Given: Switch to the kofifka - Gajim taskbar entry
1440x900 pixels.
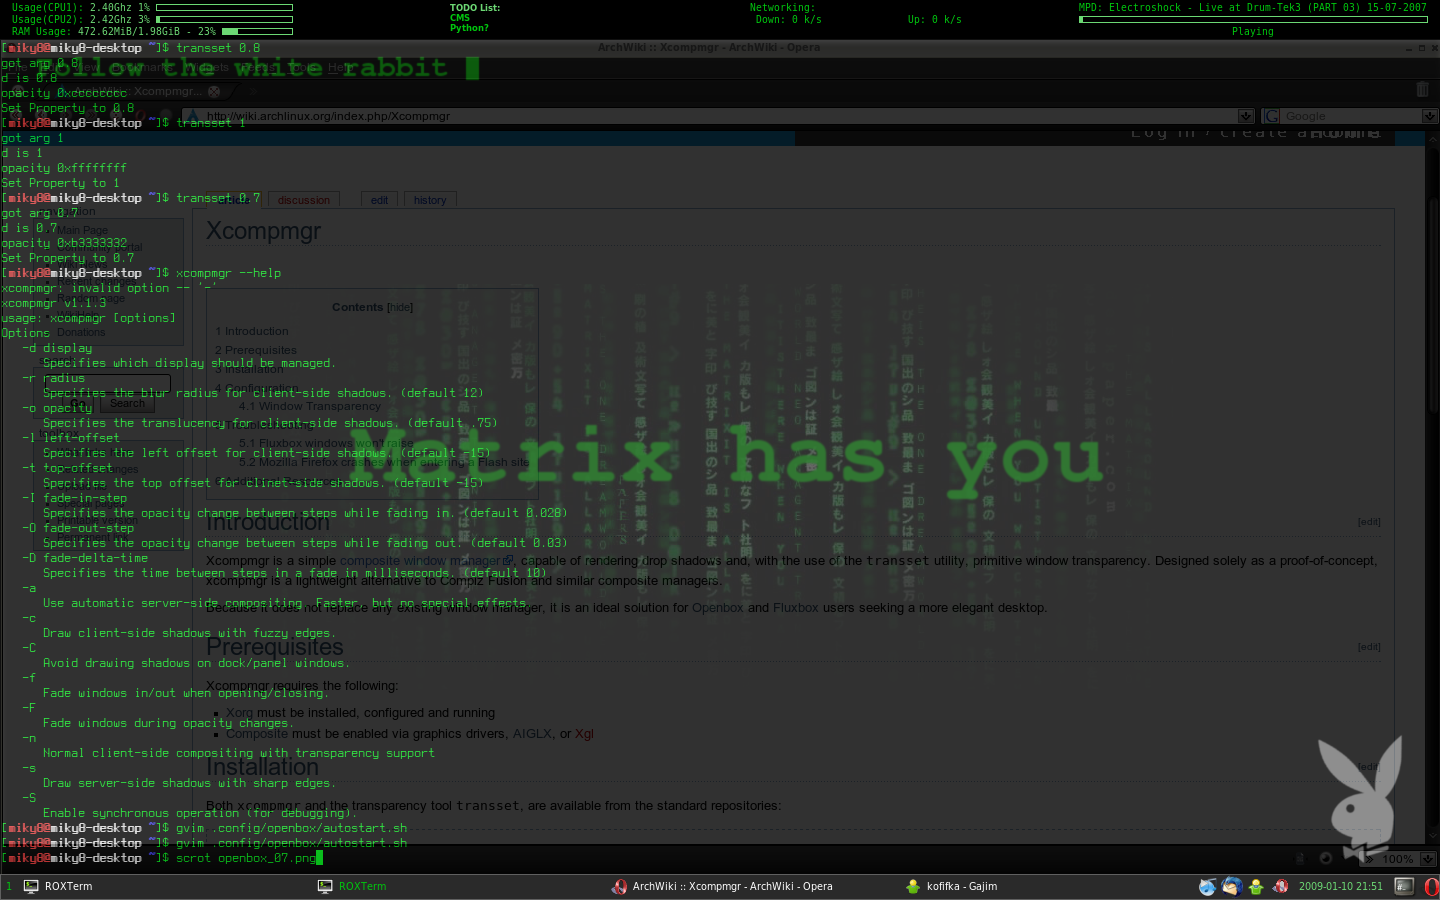Looking at the screenshot, I should pyautogui.click(x=1045, y=886).
